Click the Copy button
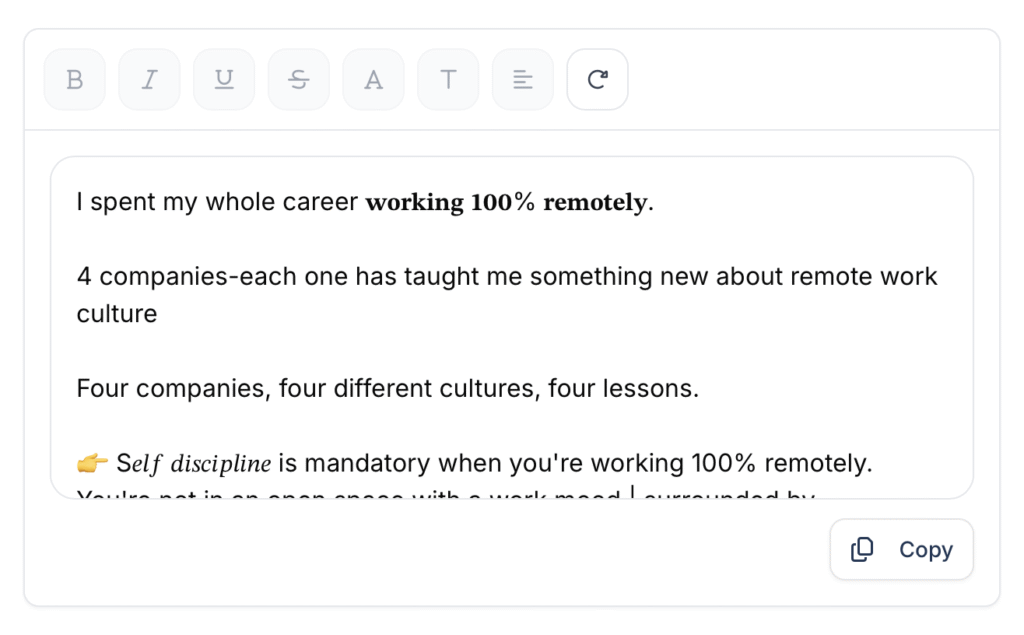The width and height of the screenshot is (1024, 635). 901,549
